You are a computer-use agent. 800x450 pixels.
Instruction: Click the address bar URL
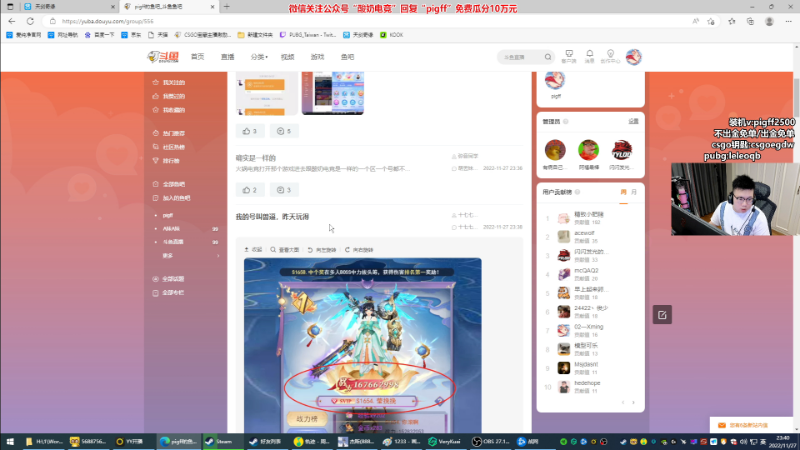click(108, 21)
